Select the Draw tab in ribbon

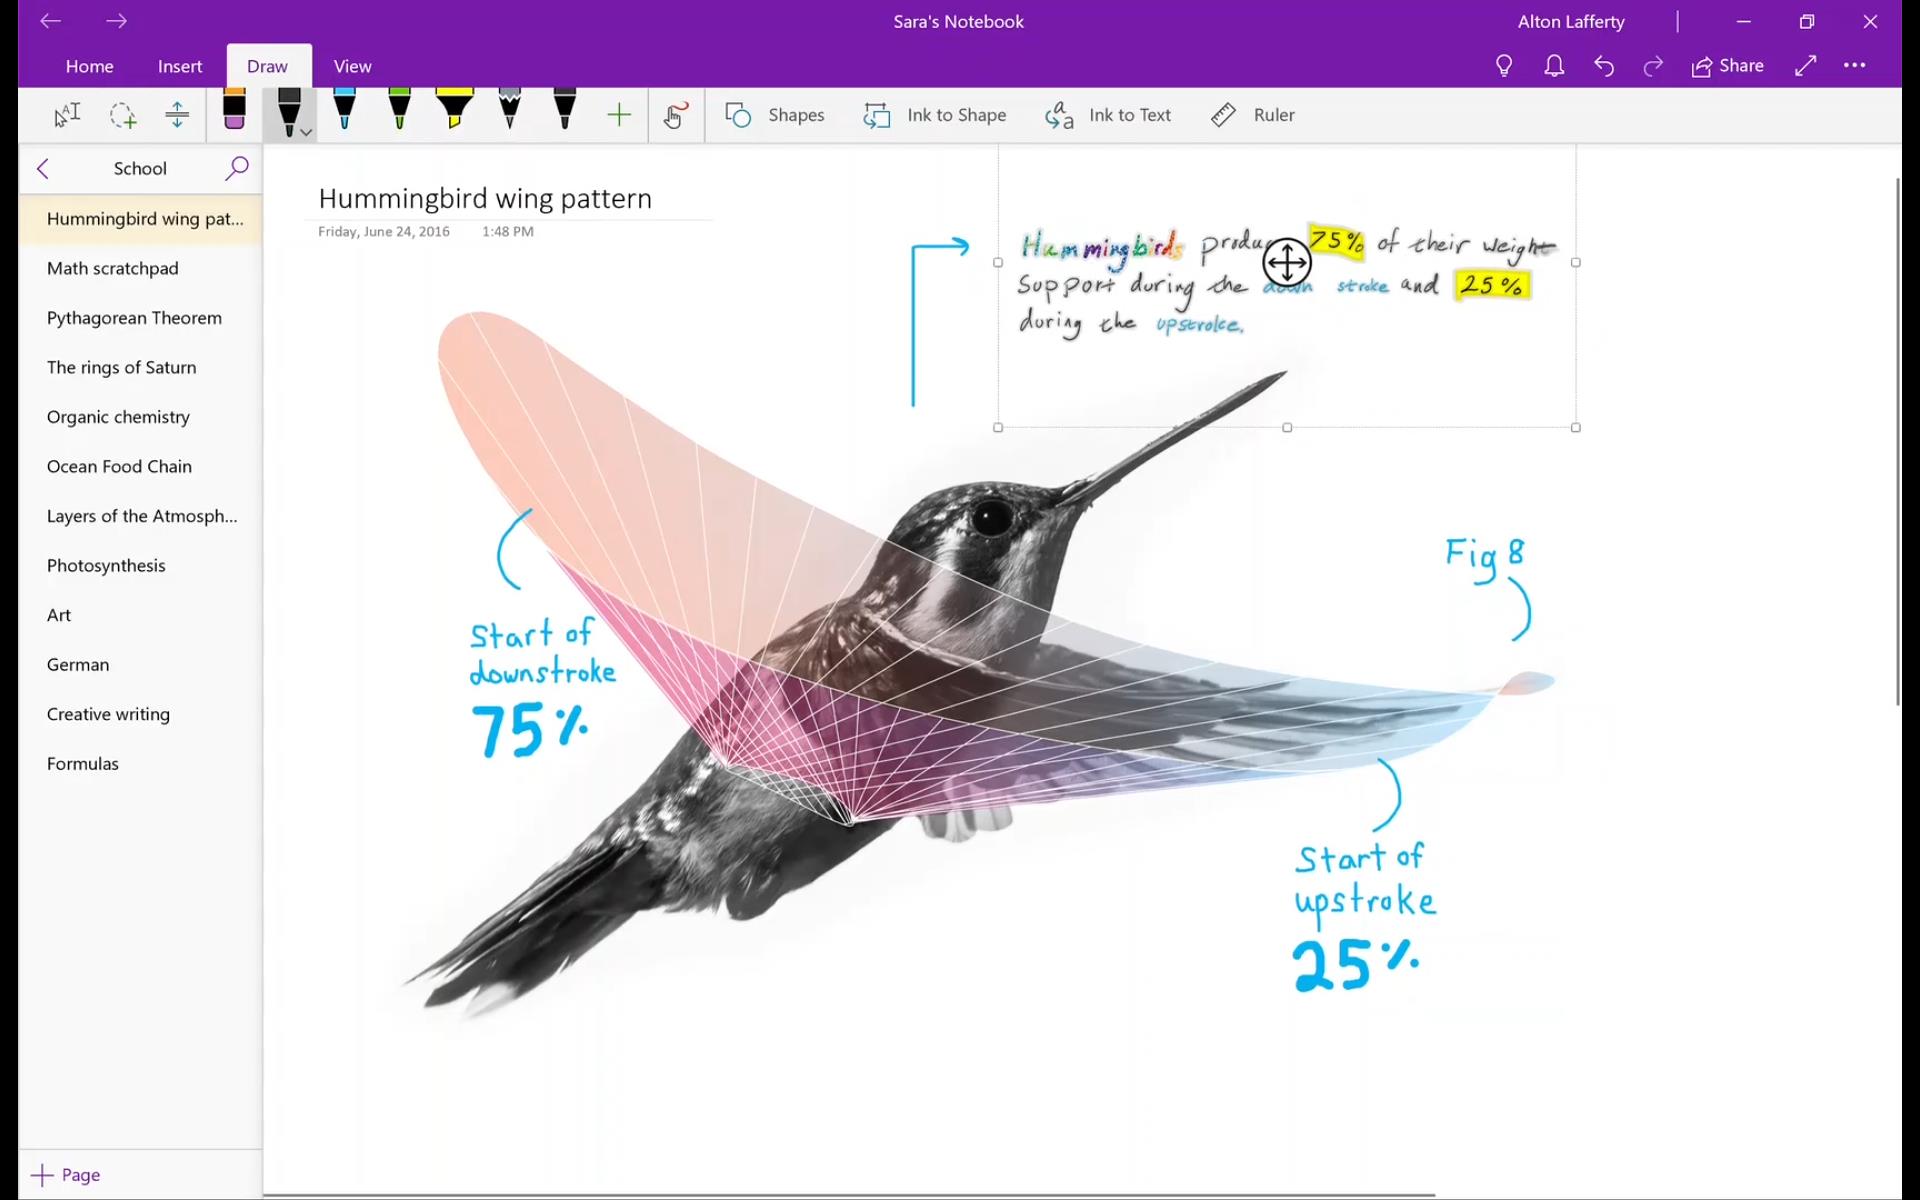[267, 65]
